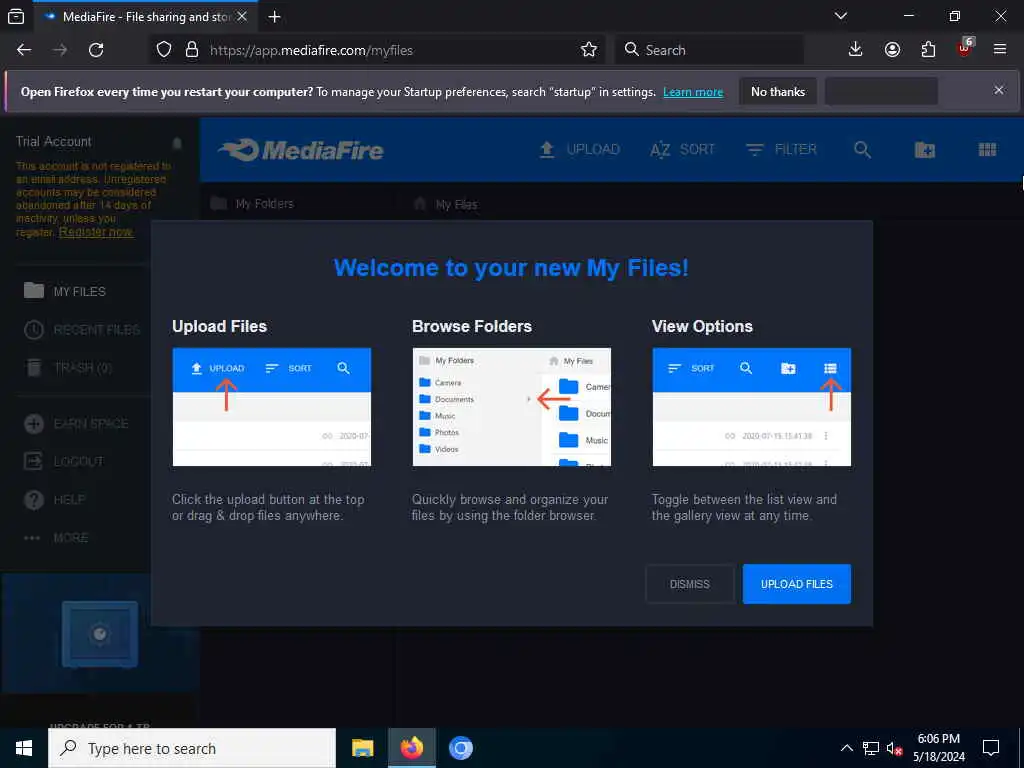Click the Firefox back arrow
1024x768 pixels.
[24, 50]
